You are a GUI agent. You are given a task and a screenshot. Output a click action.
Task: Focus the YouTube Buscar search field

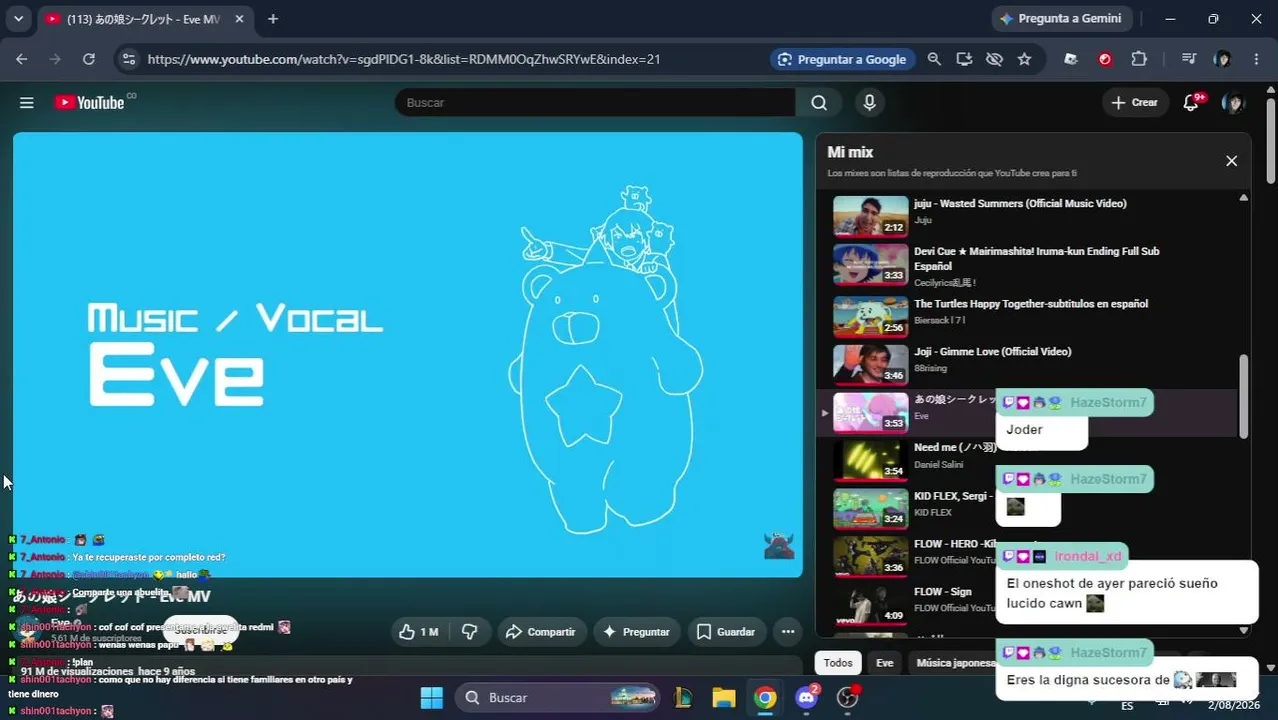(x=595, y=102)
